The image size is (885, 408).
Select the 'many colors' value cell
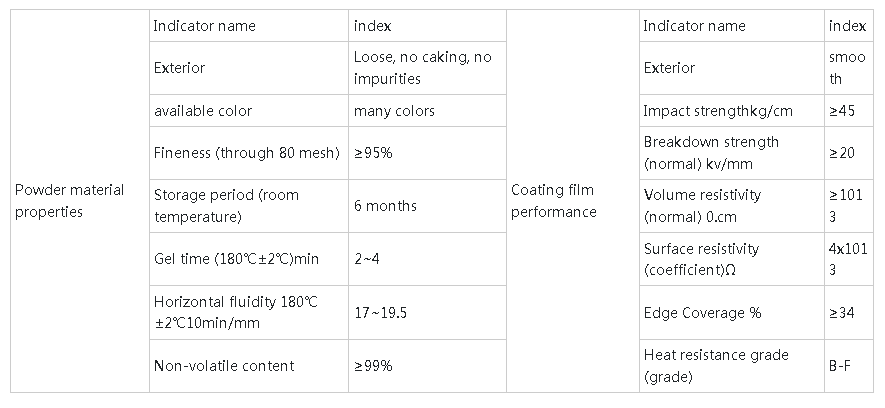coord(394,111)
